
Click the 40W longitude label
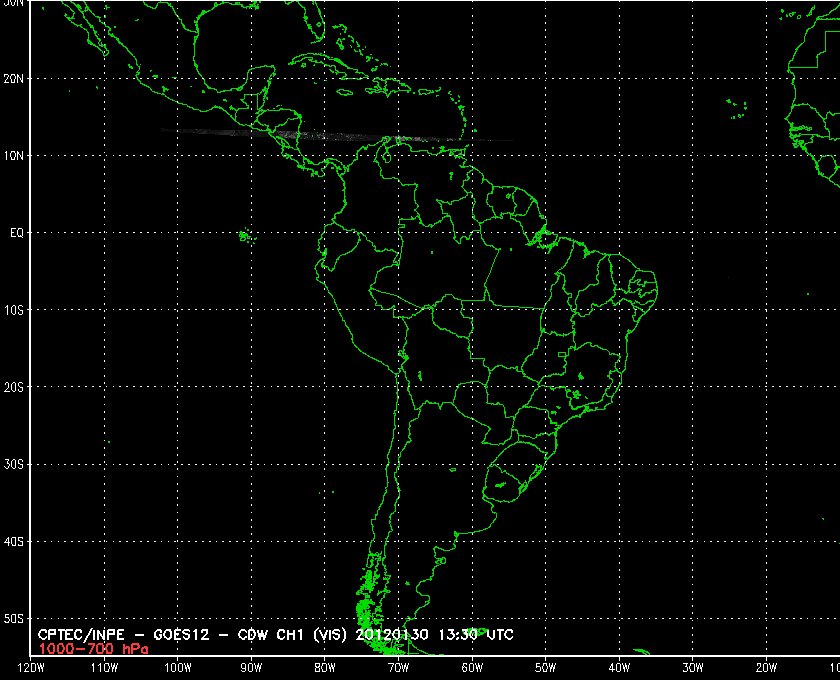(619, 668)
